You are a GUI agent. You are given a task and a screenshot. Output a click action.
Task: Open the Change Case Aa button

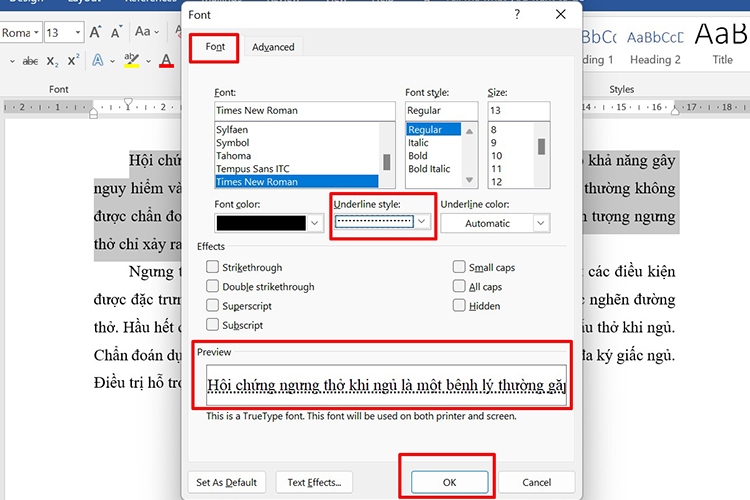(x=143, y=32)
